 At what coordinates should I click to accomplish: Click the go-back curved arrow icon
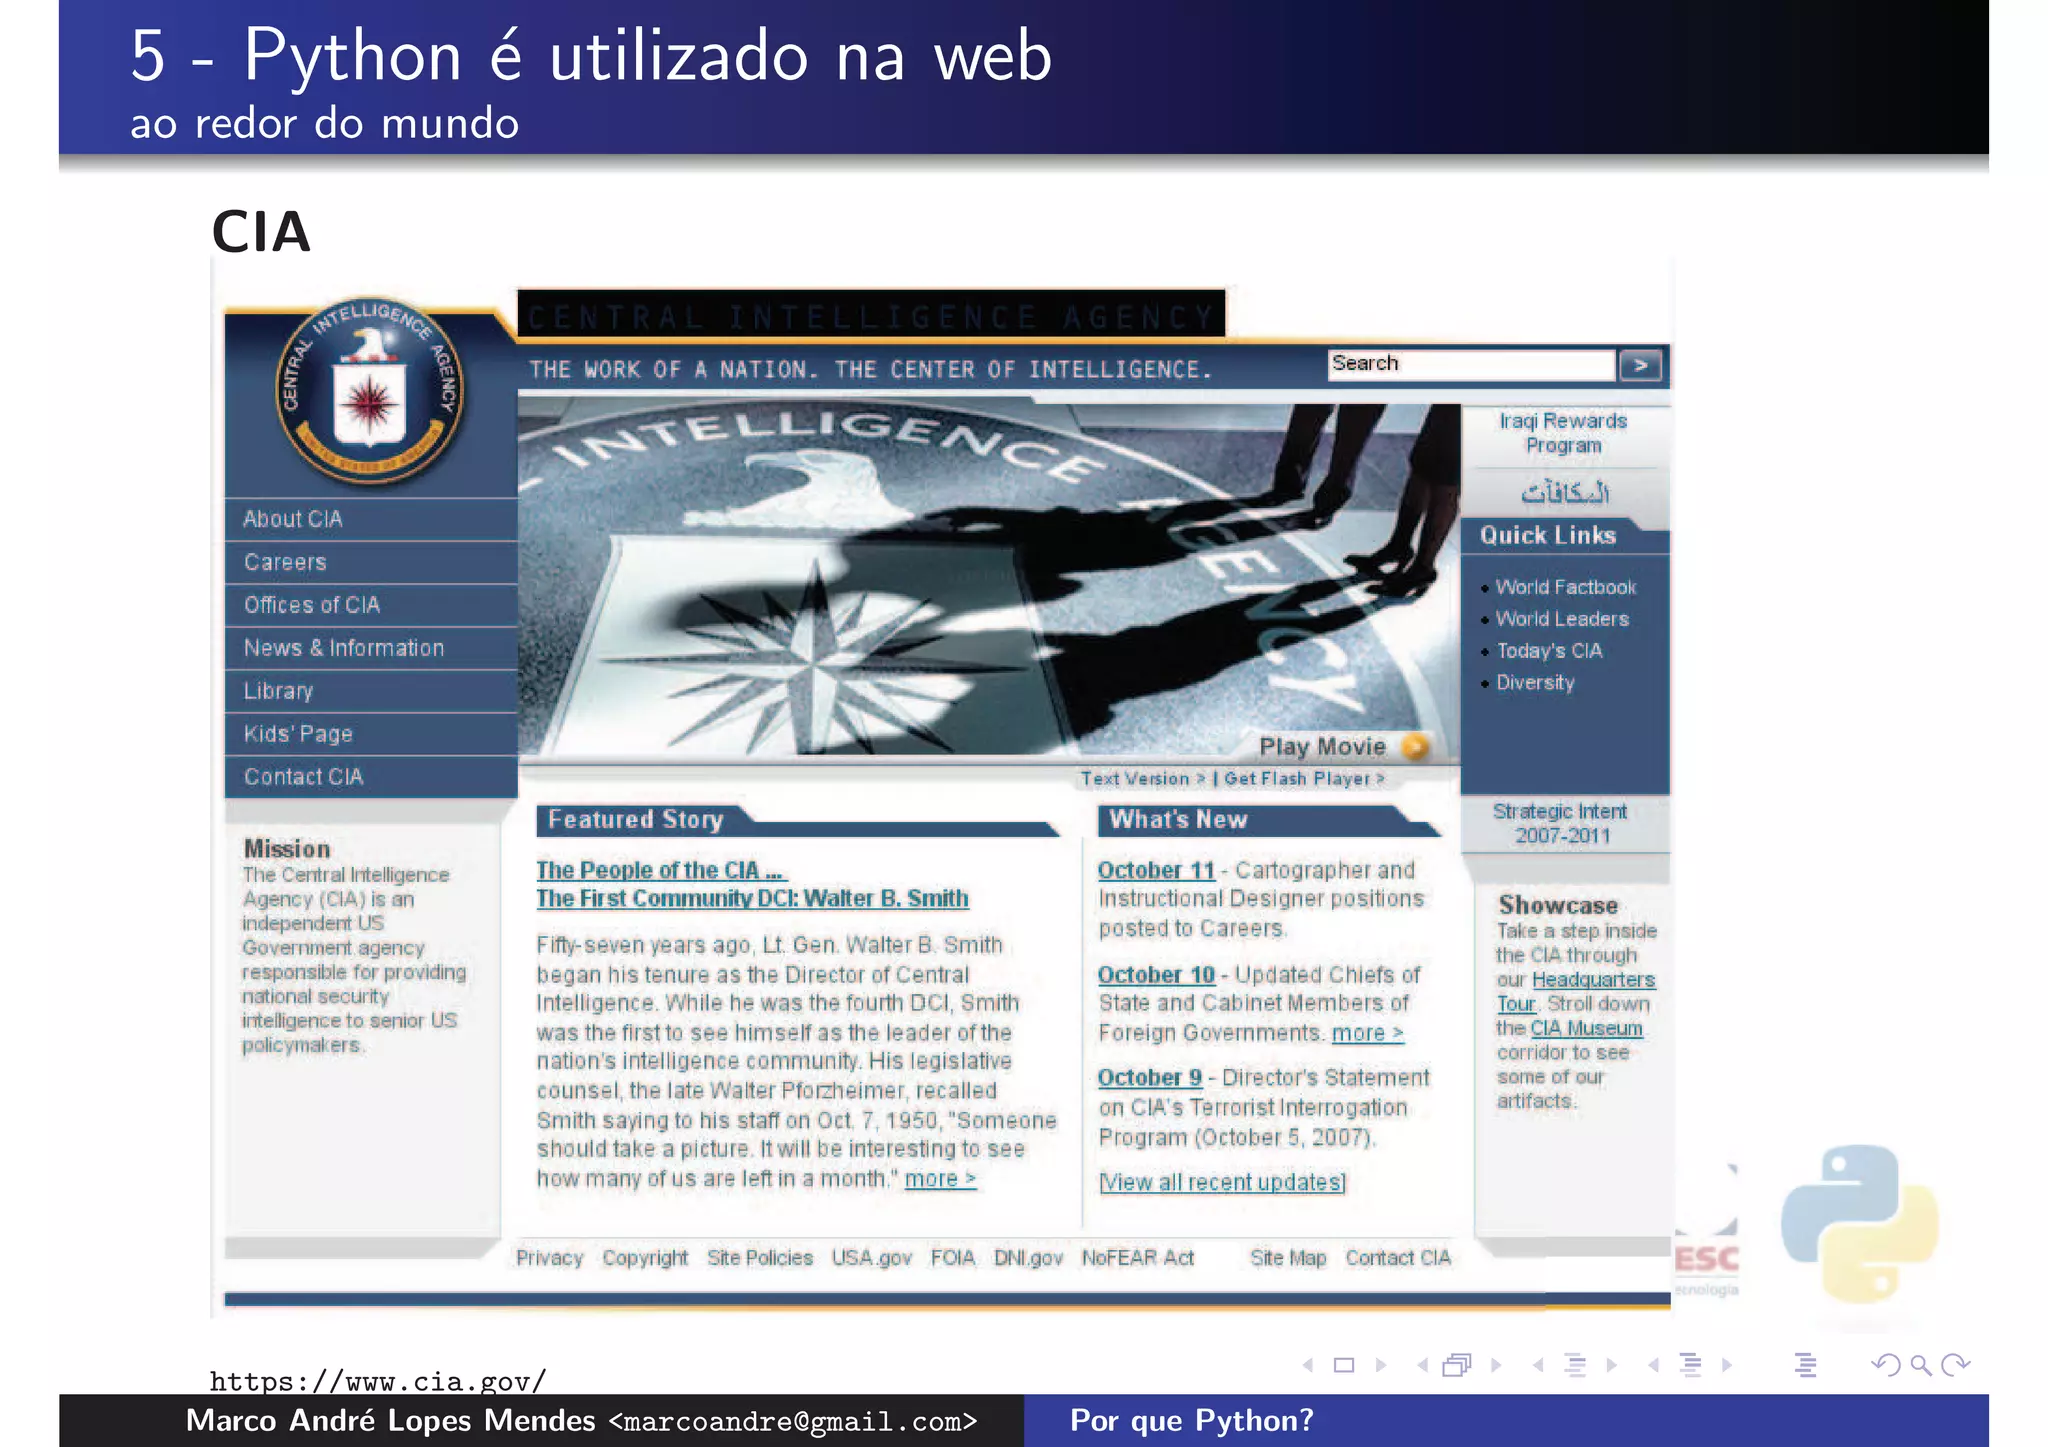click(x=1885, y=1365)
